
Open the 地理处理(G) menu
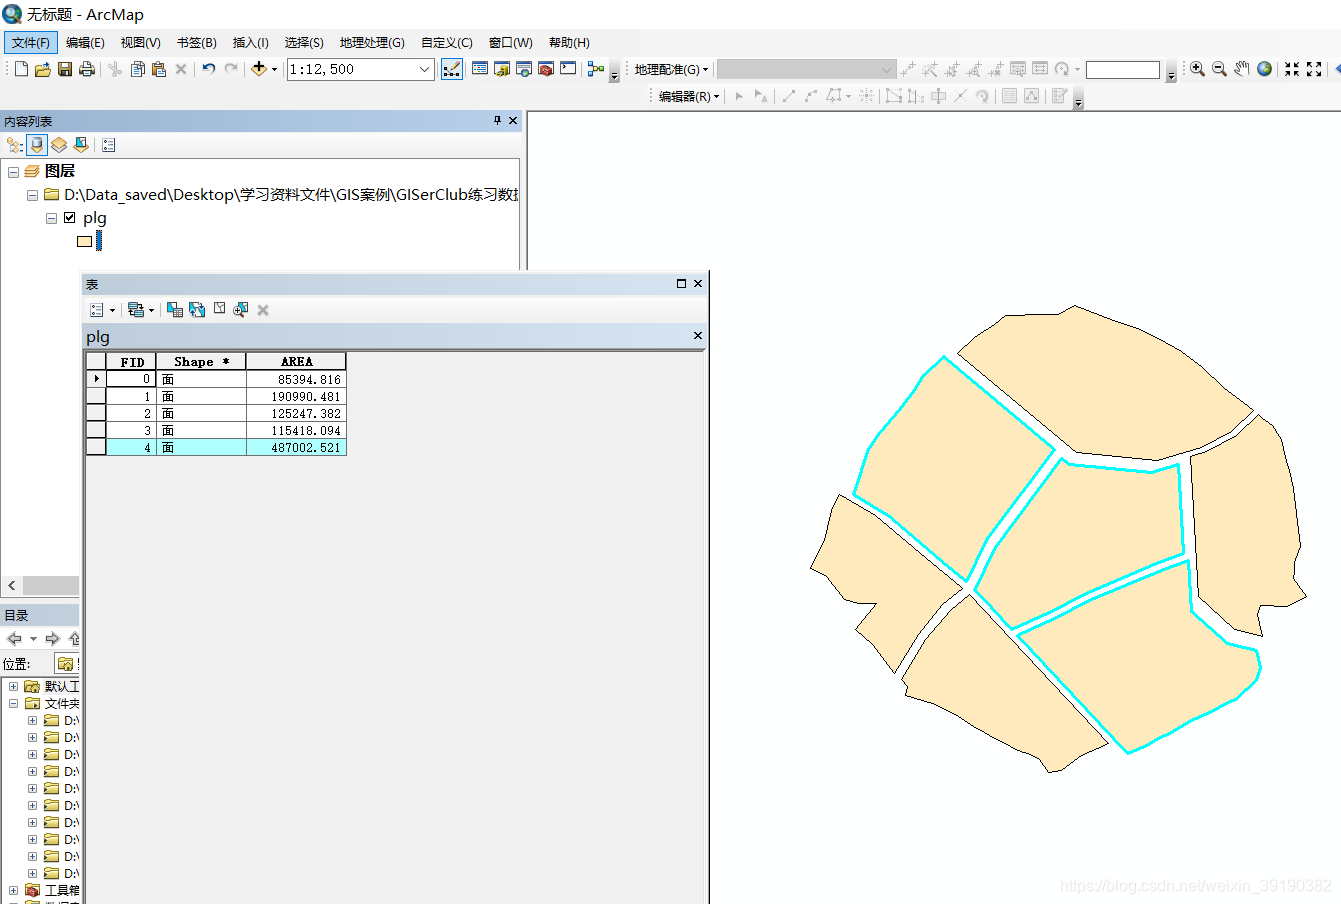[x=372, y=42]
